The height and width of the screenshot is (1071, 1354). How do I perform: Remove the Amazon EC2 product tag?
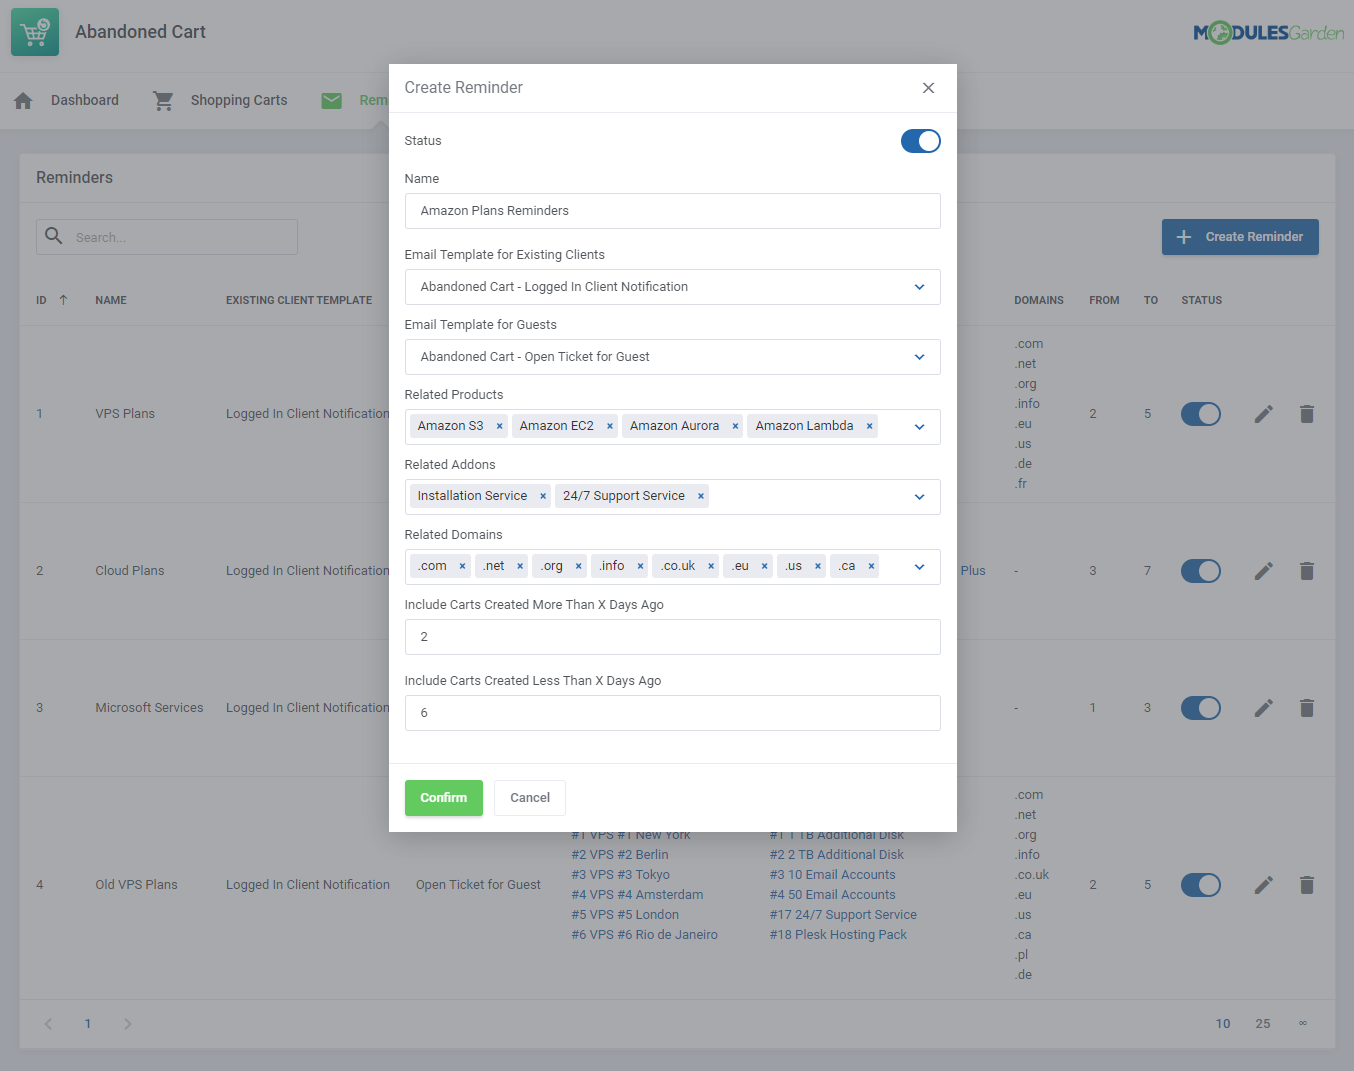tap(609, 425)
